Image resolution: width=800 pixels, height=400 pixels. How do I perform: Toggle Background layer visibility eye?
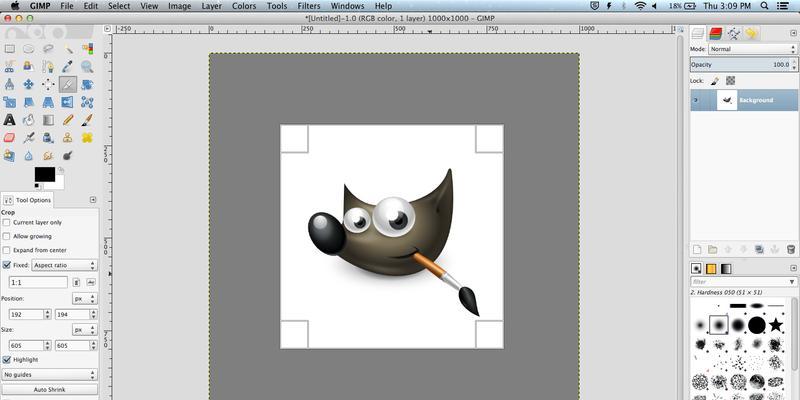coord(695,101)
